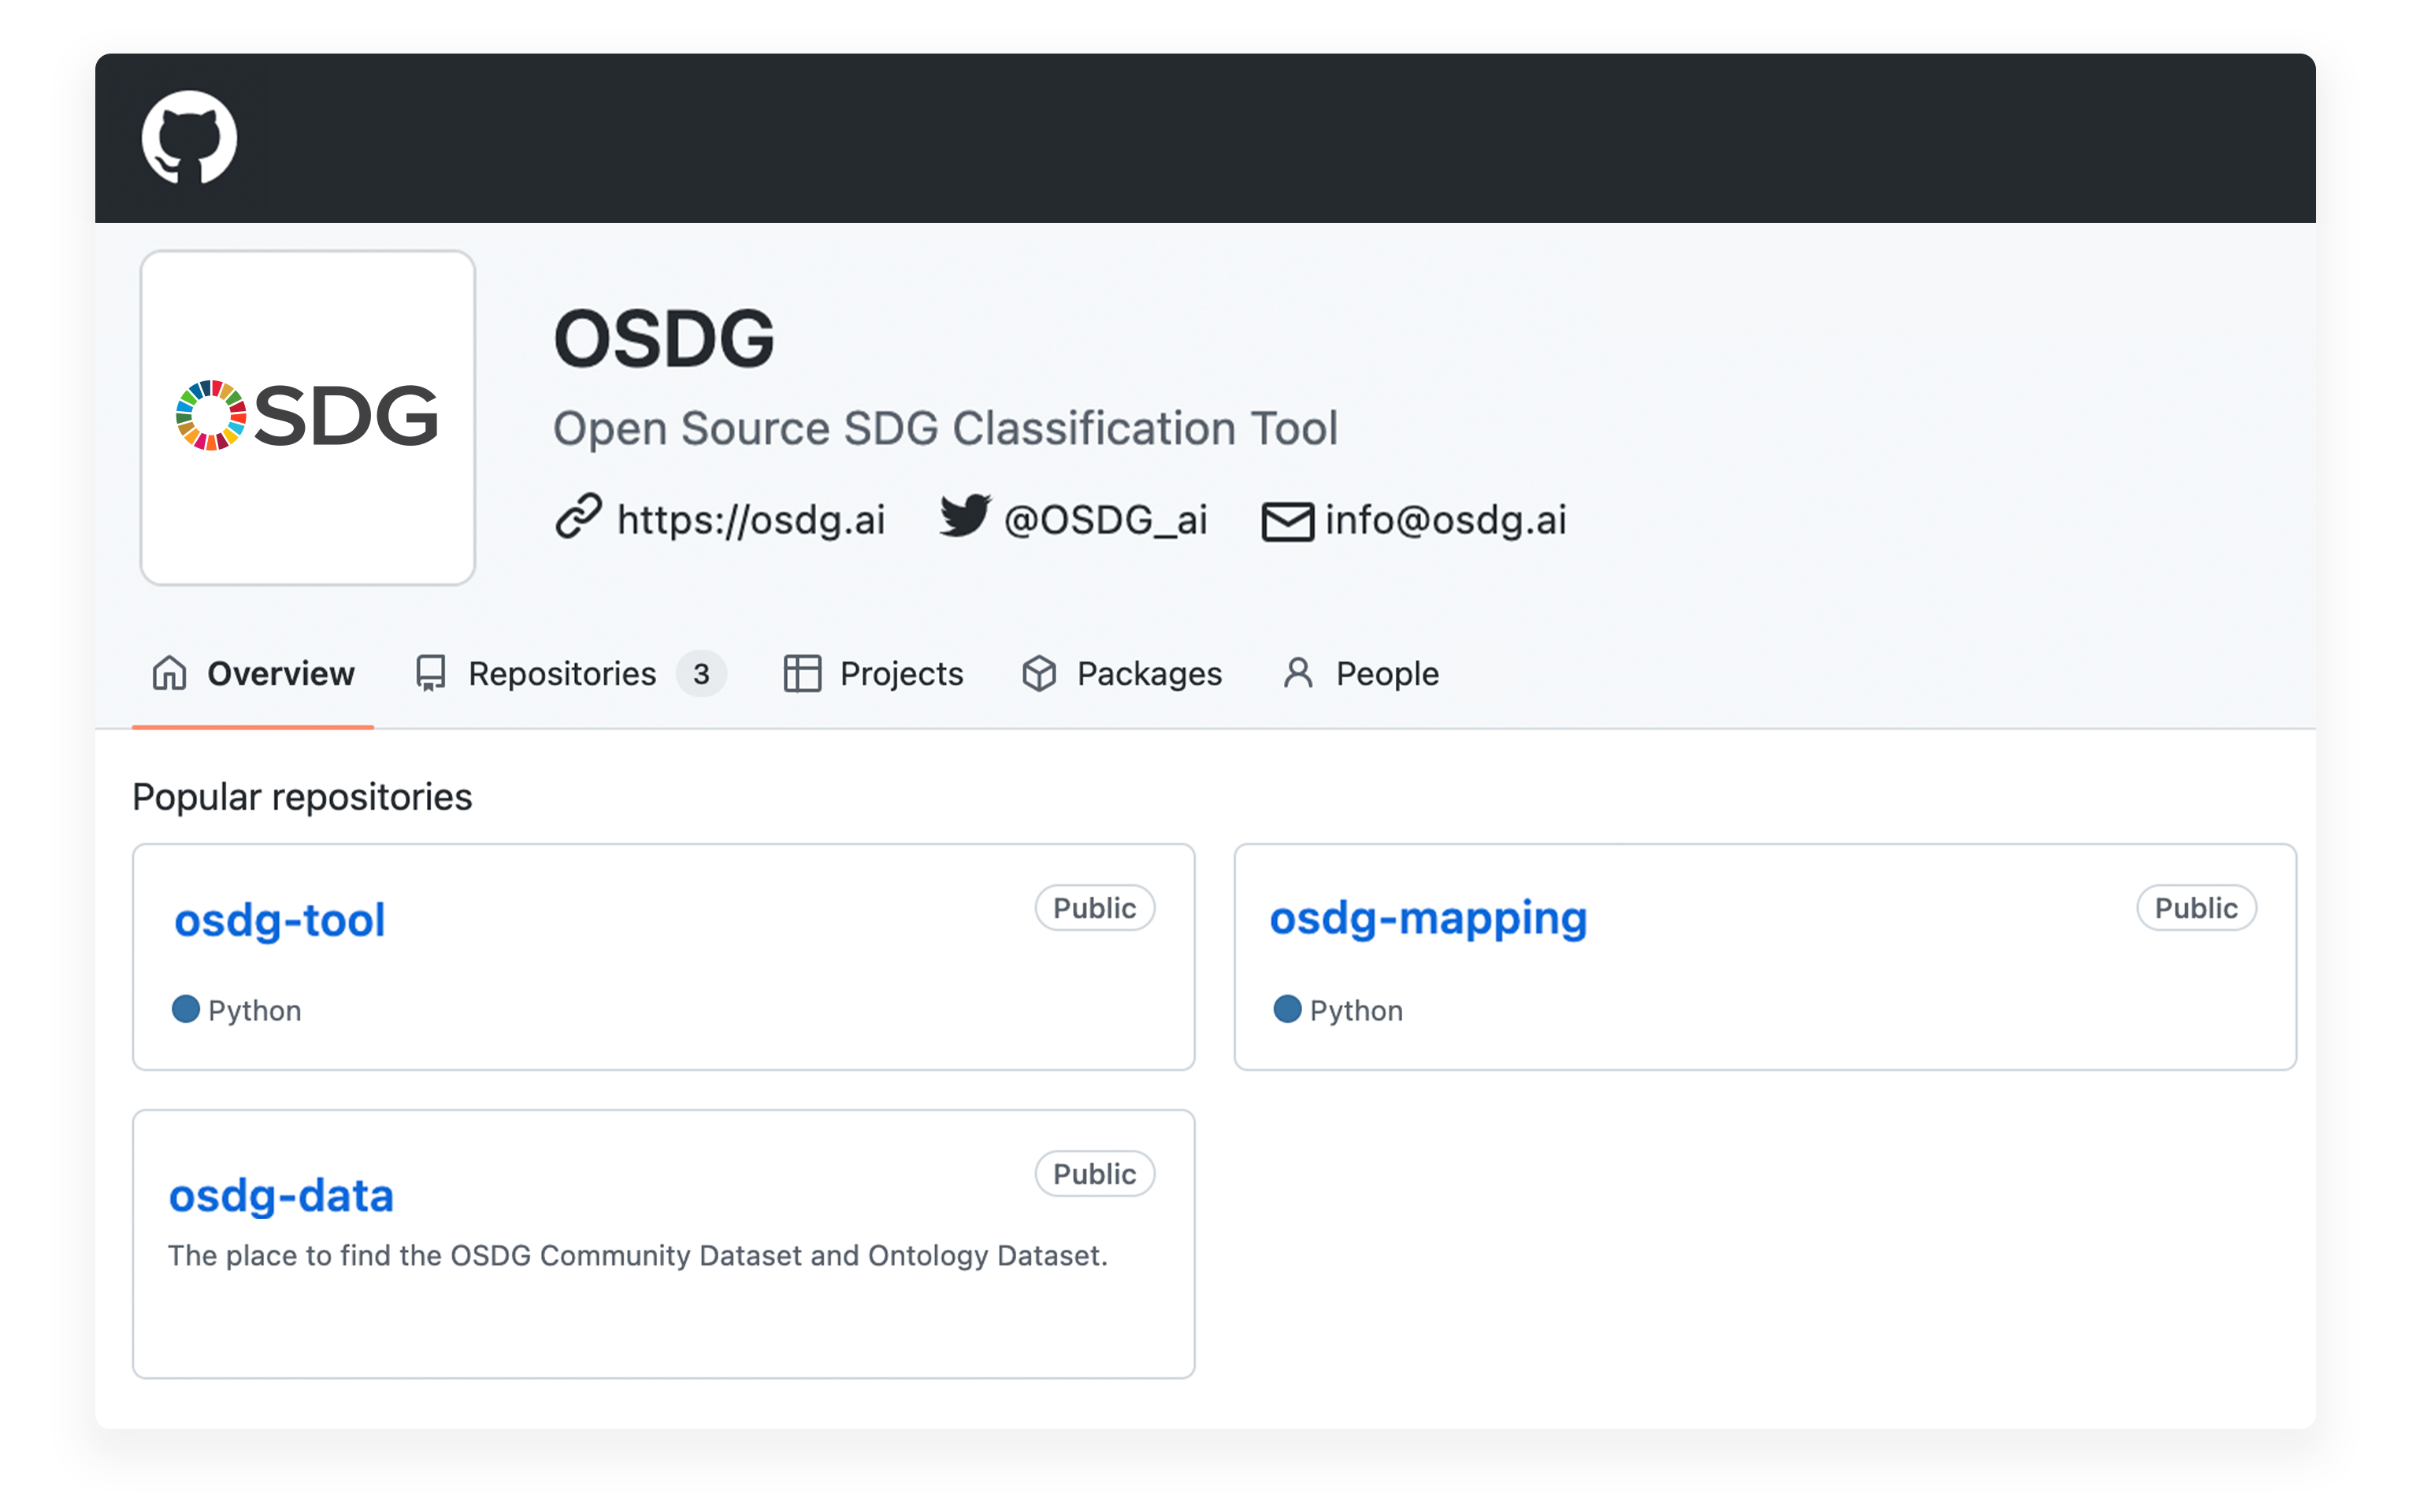Click the People person icon
Viewport: 2412px width, 1512px height.
pyautogui.click(x=1297, y=673)
